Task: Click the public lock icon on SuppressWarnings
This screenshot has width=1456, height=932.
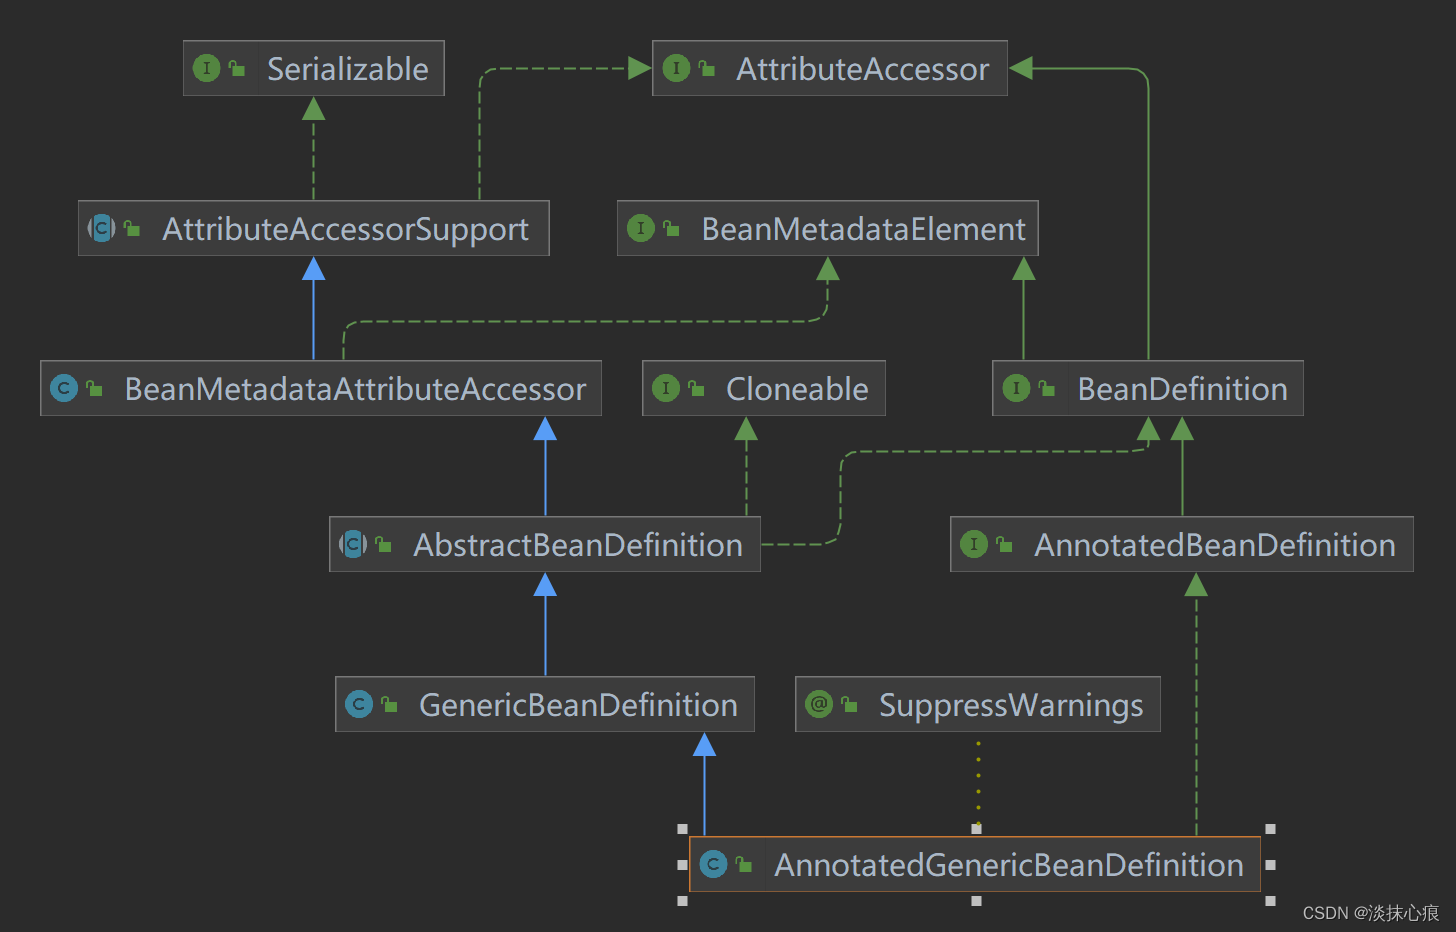Action: [x=850, y=704]
